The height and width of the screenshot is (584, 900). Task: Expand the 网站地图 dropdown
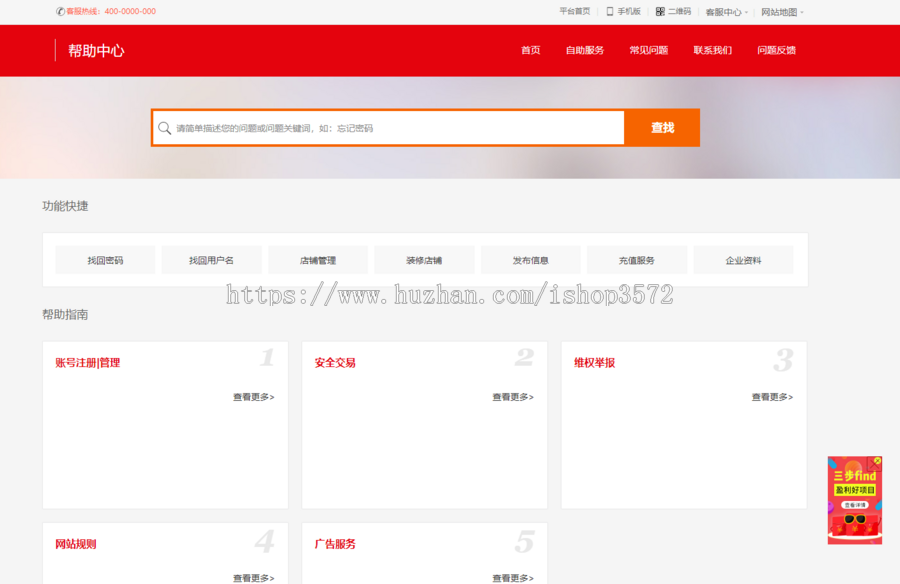coord(782,12)
